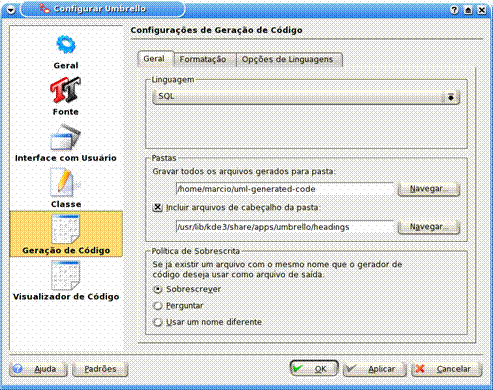The image size is (493, 390).
Task: Apply changes with Aplicar button
Action: point(375,369)
